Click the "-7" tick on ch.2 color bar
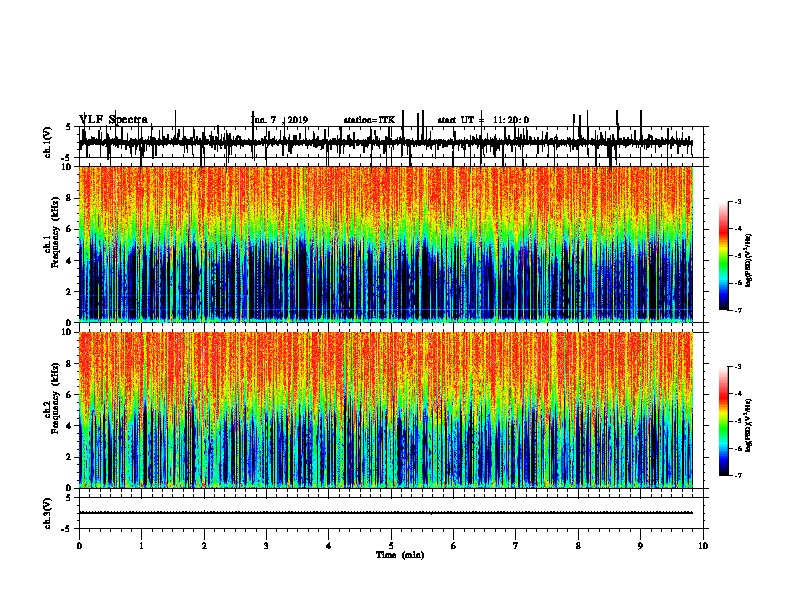The image size is (792, 612). pyautogui.click(x=738, y=475)
